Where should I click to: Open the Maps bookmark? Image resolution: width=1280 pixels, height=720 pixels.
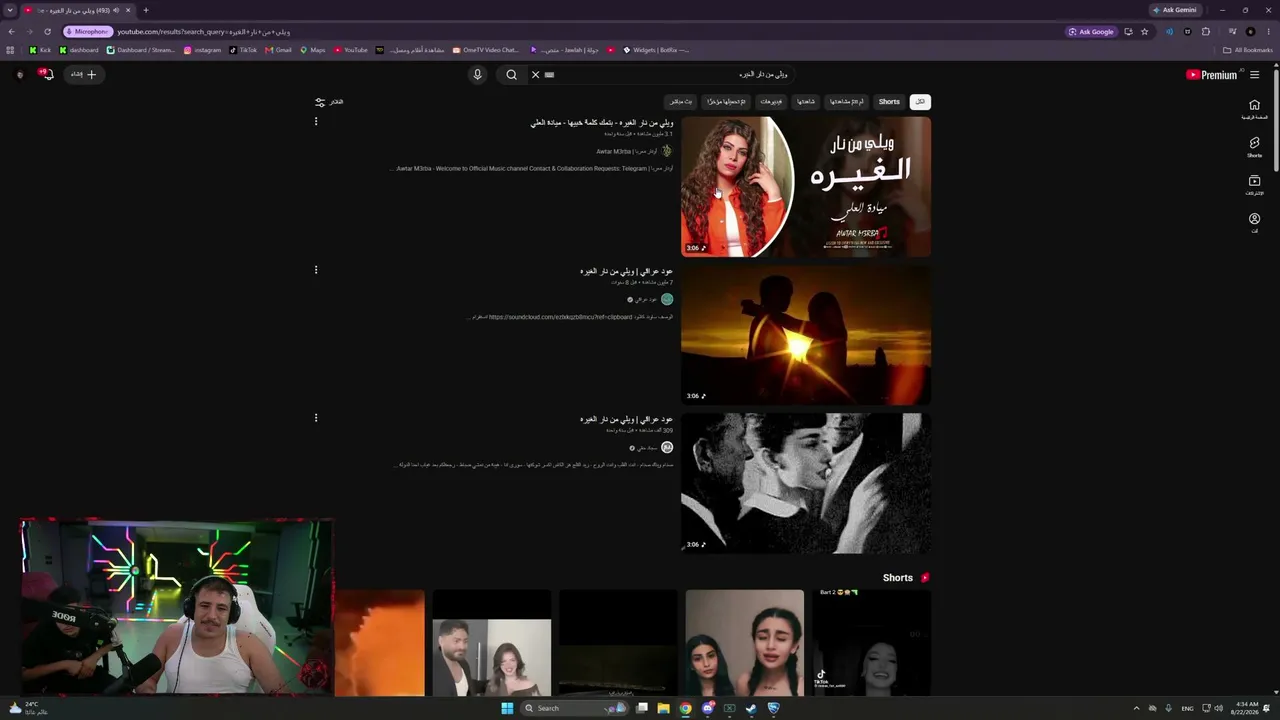(313, 50)
